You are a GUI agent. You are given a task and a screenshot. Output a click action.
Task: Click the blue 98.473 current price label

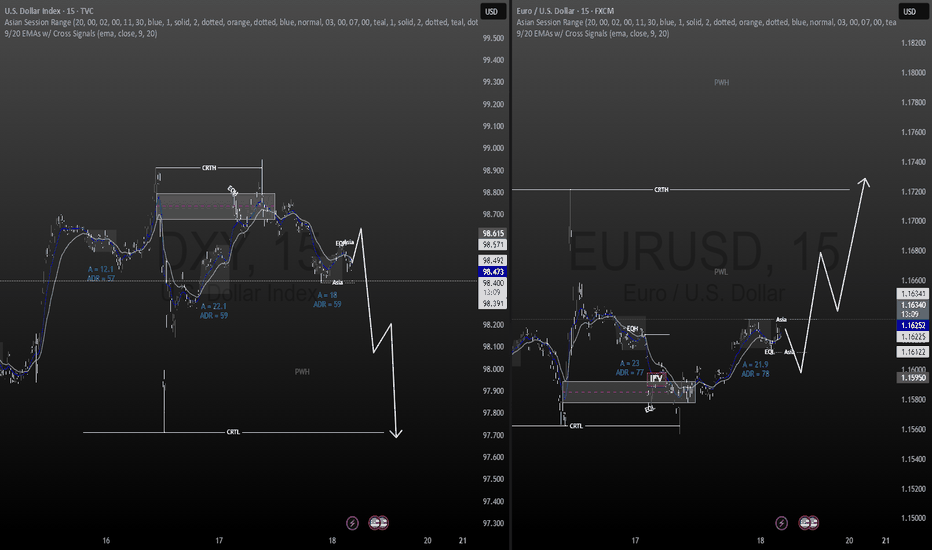pos(493,272)
